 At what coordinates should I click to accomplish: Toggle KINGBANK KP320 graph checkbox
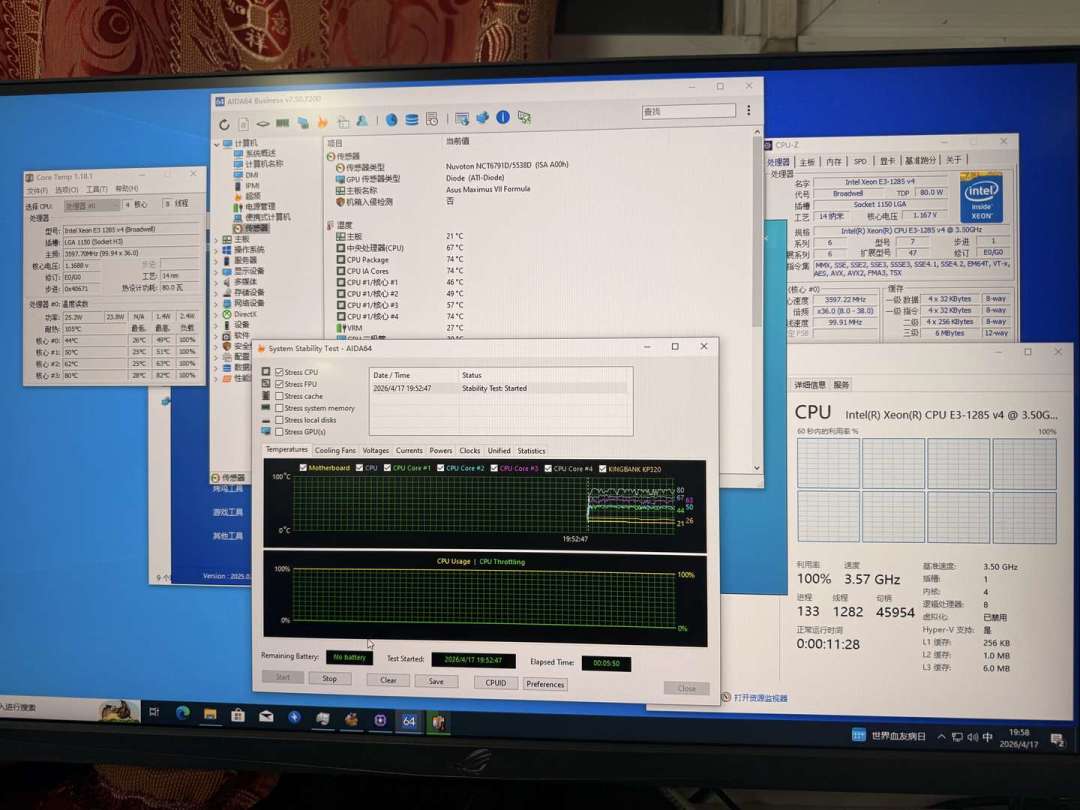603,469
